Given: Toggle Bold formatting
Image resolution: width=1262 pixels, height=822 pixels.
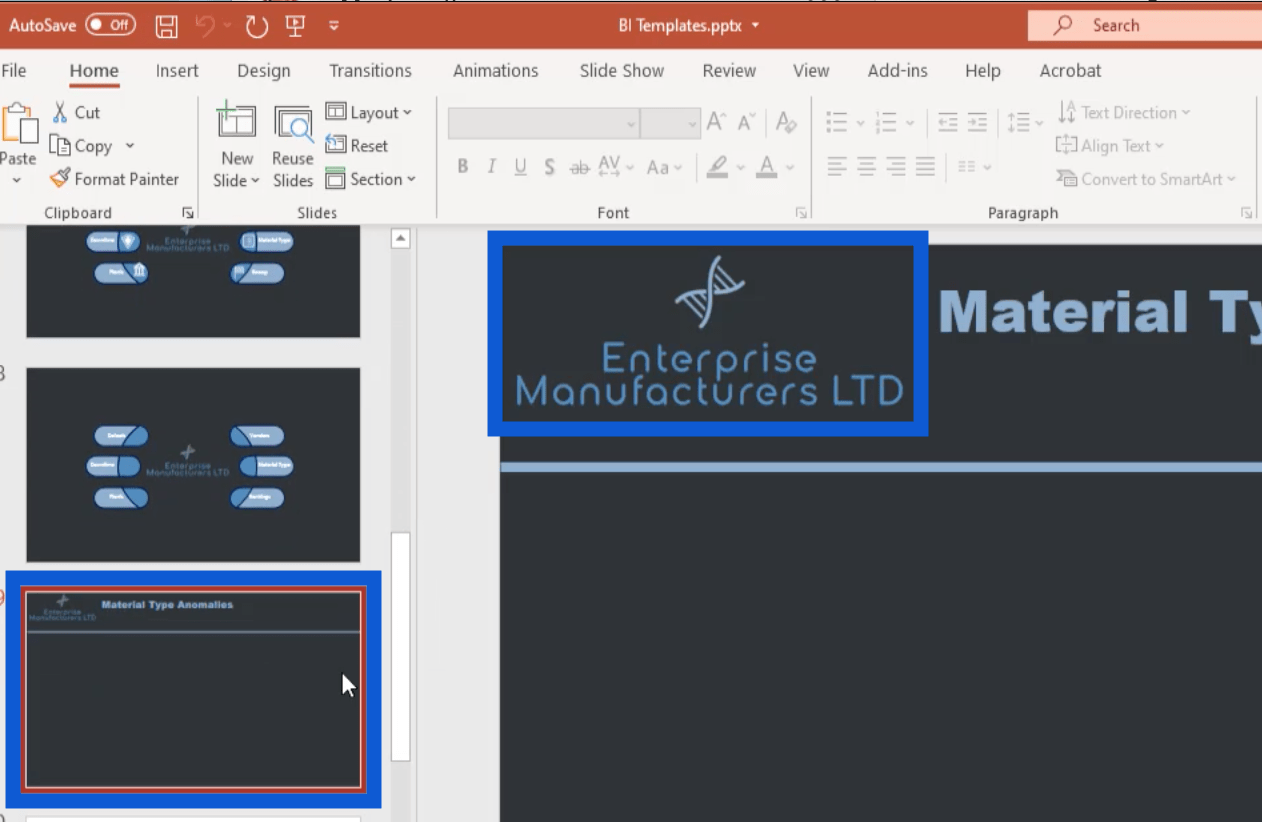Looking at the screenshot, I should pyautogui.click(x=463, y=167).
